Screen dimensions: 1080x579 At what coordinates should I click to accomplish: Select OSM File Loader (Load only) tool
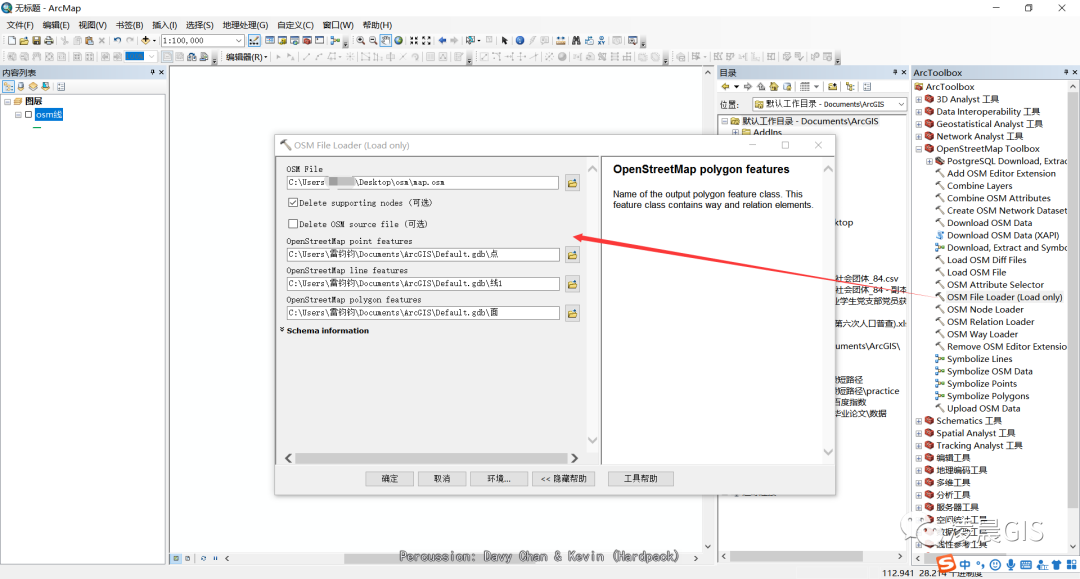(x=1004, y=297)
